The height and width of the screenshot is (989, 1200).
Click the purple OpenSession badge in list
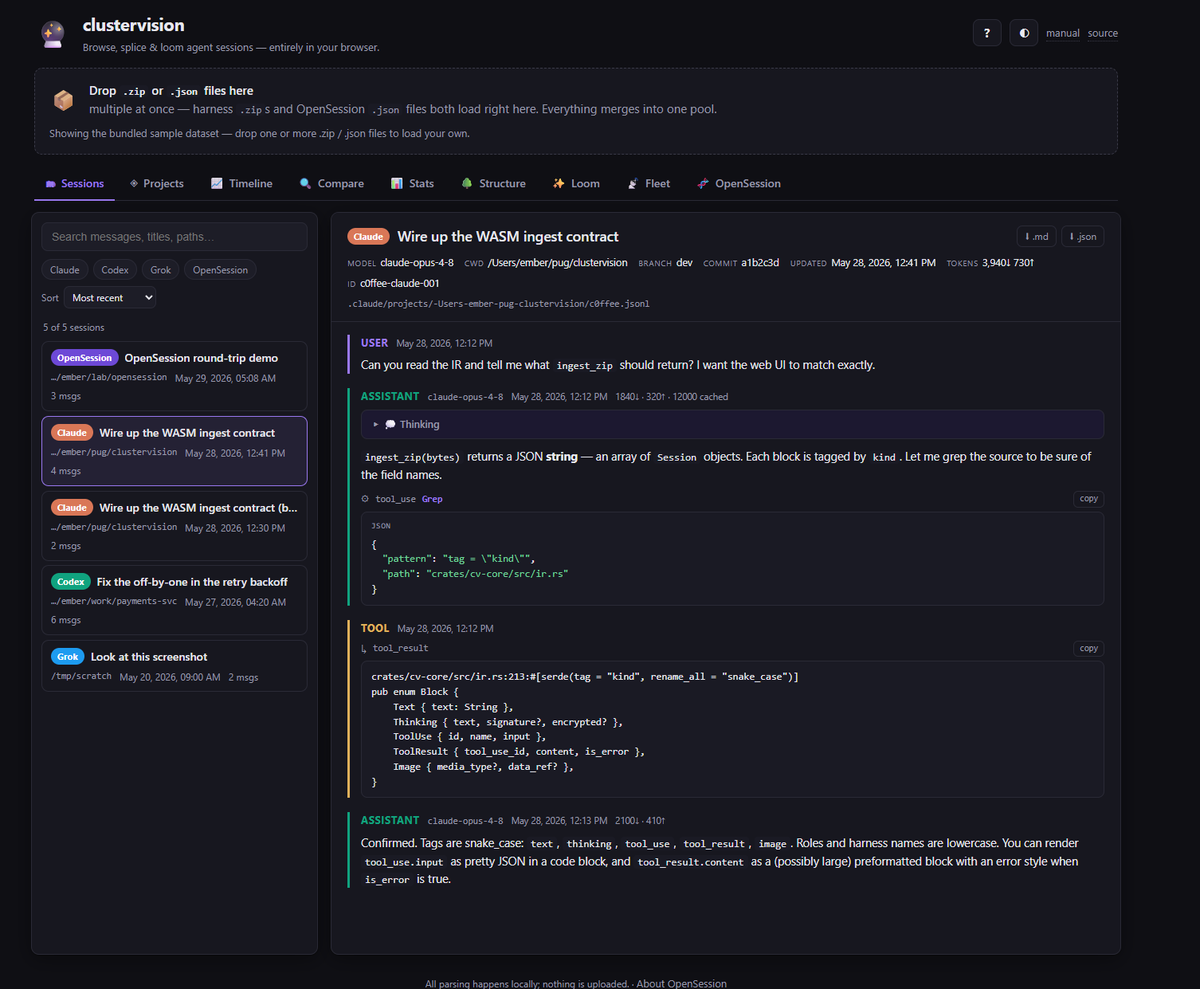[85, 358]
